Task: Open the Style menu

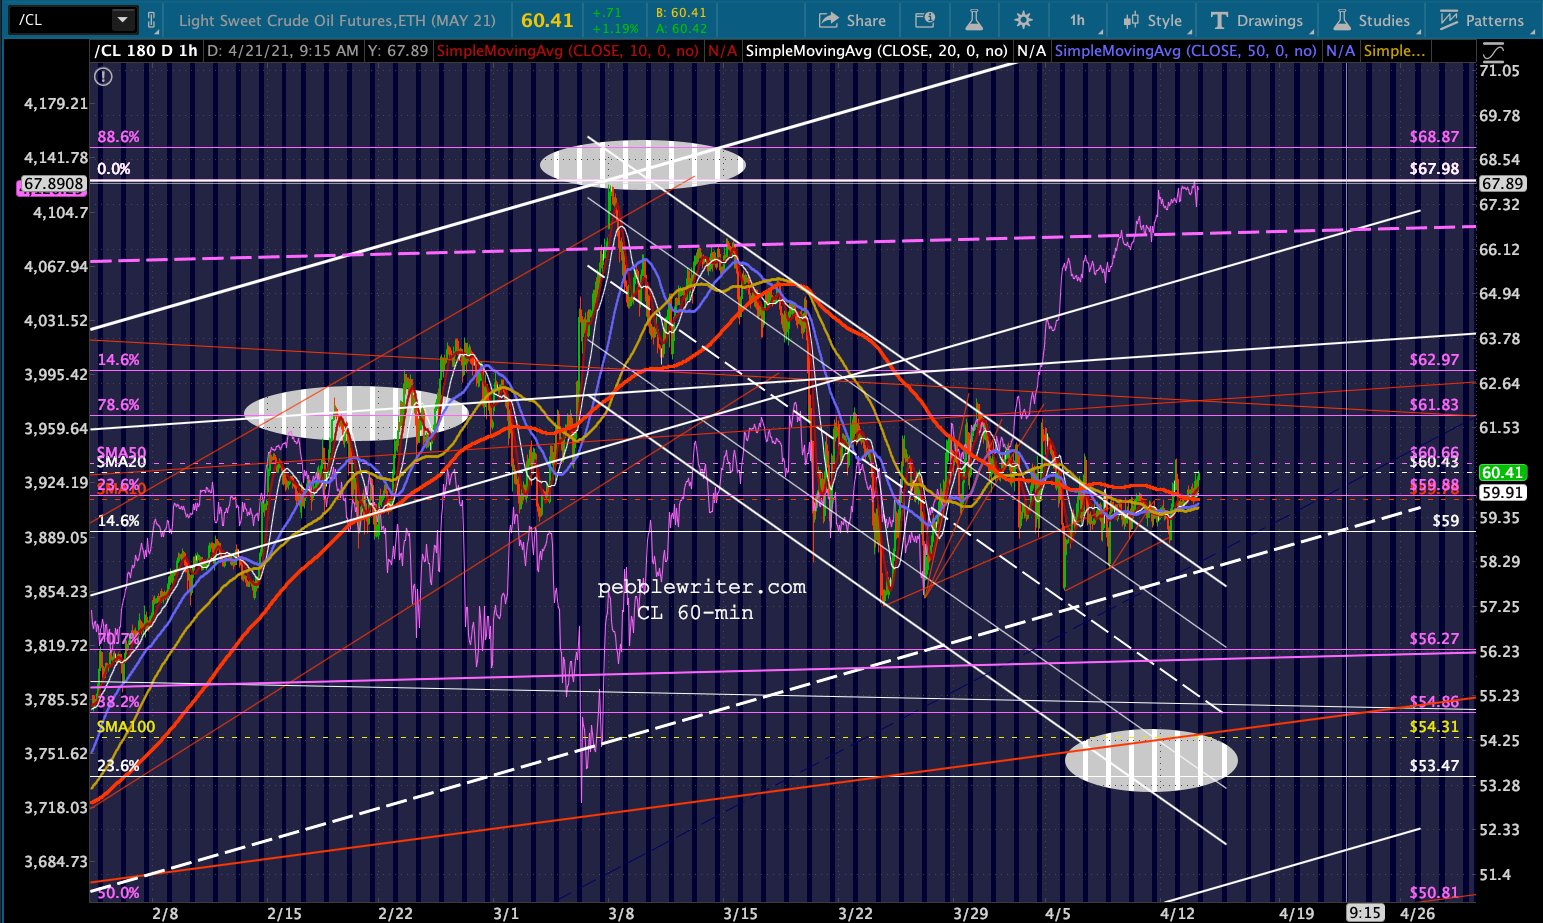Action: coord(1153,20)
